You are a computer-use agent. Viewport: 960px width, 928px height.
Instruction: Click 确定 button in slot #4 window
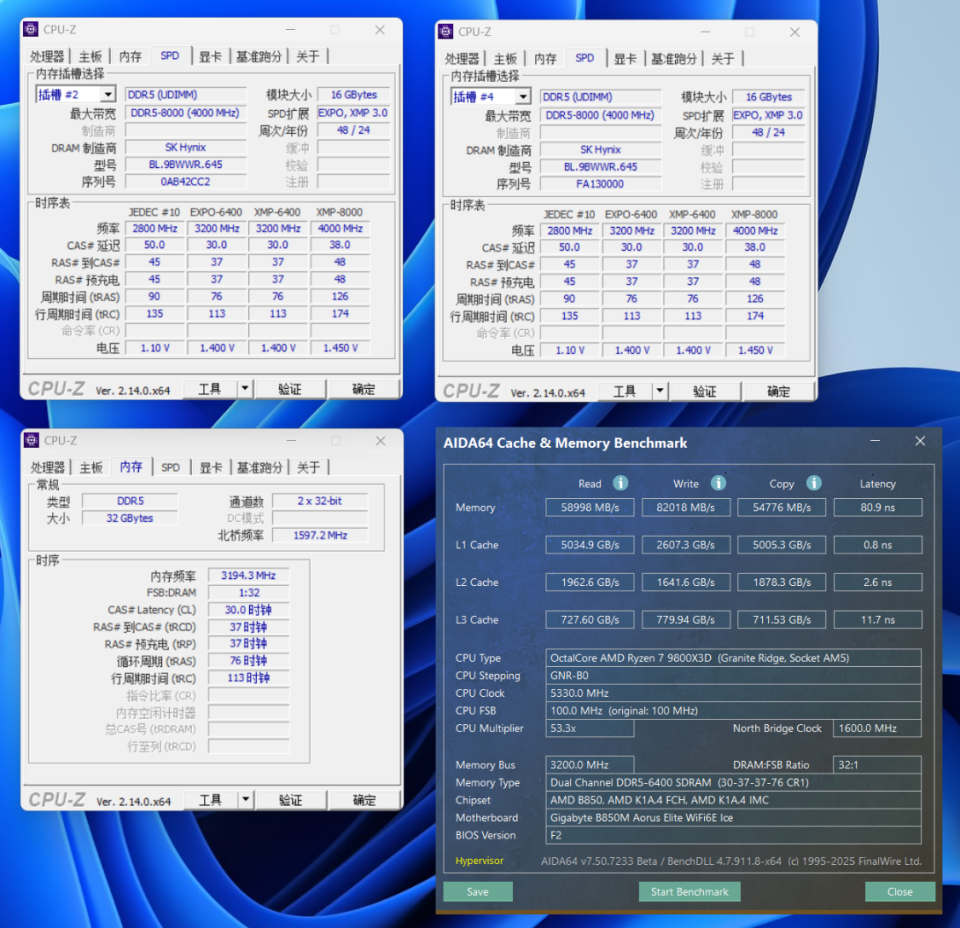[779, 391]
